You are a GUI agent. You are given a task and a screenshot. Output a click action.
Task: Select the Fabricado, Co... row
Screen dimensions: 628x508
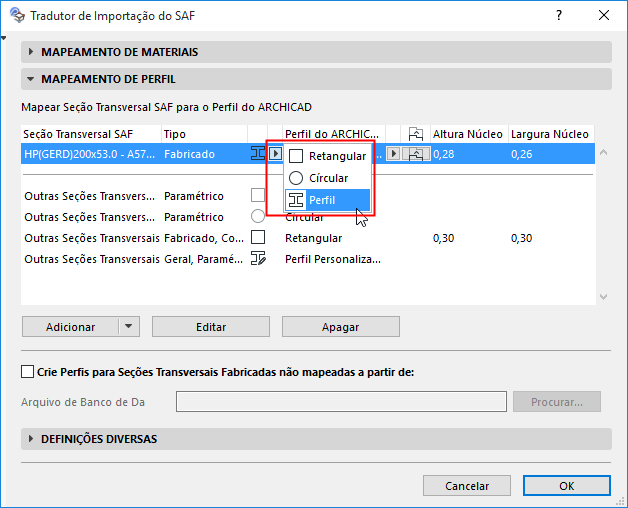[x=308, y=238]
